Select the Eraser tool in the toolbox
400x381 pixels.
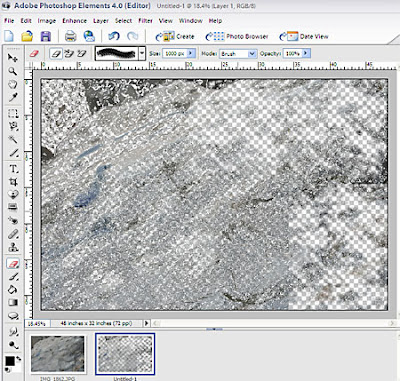tap(13, 264)
